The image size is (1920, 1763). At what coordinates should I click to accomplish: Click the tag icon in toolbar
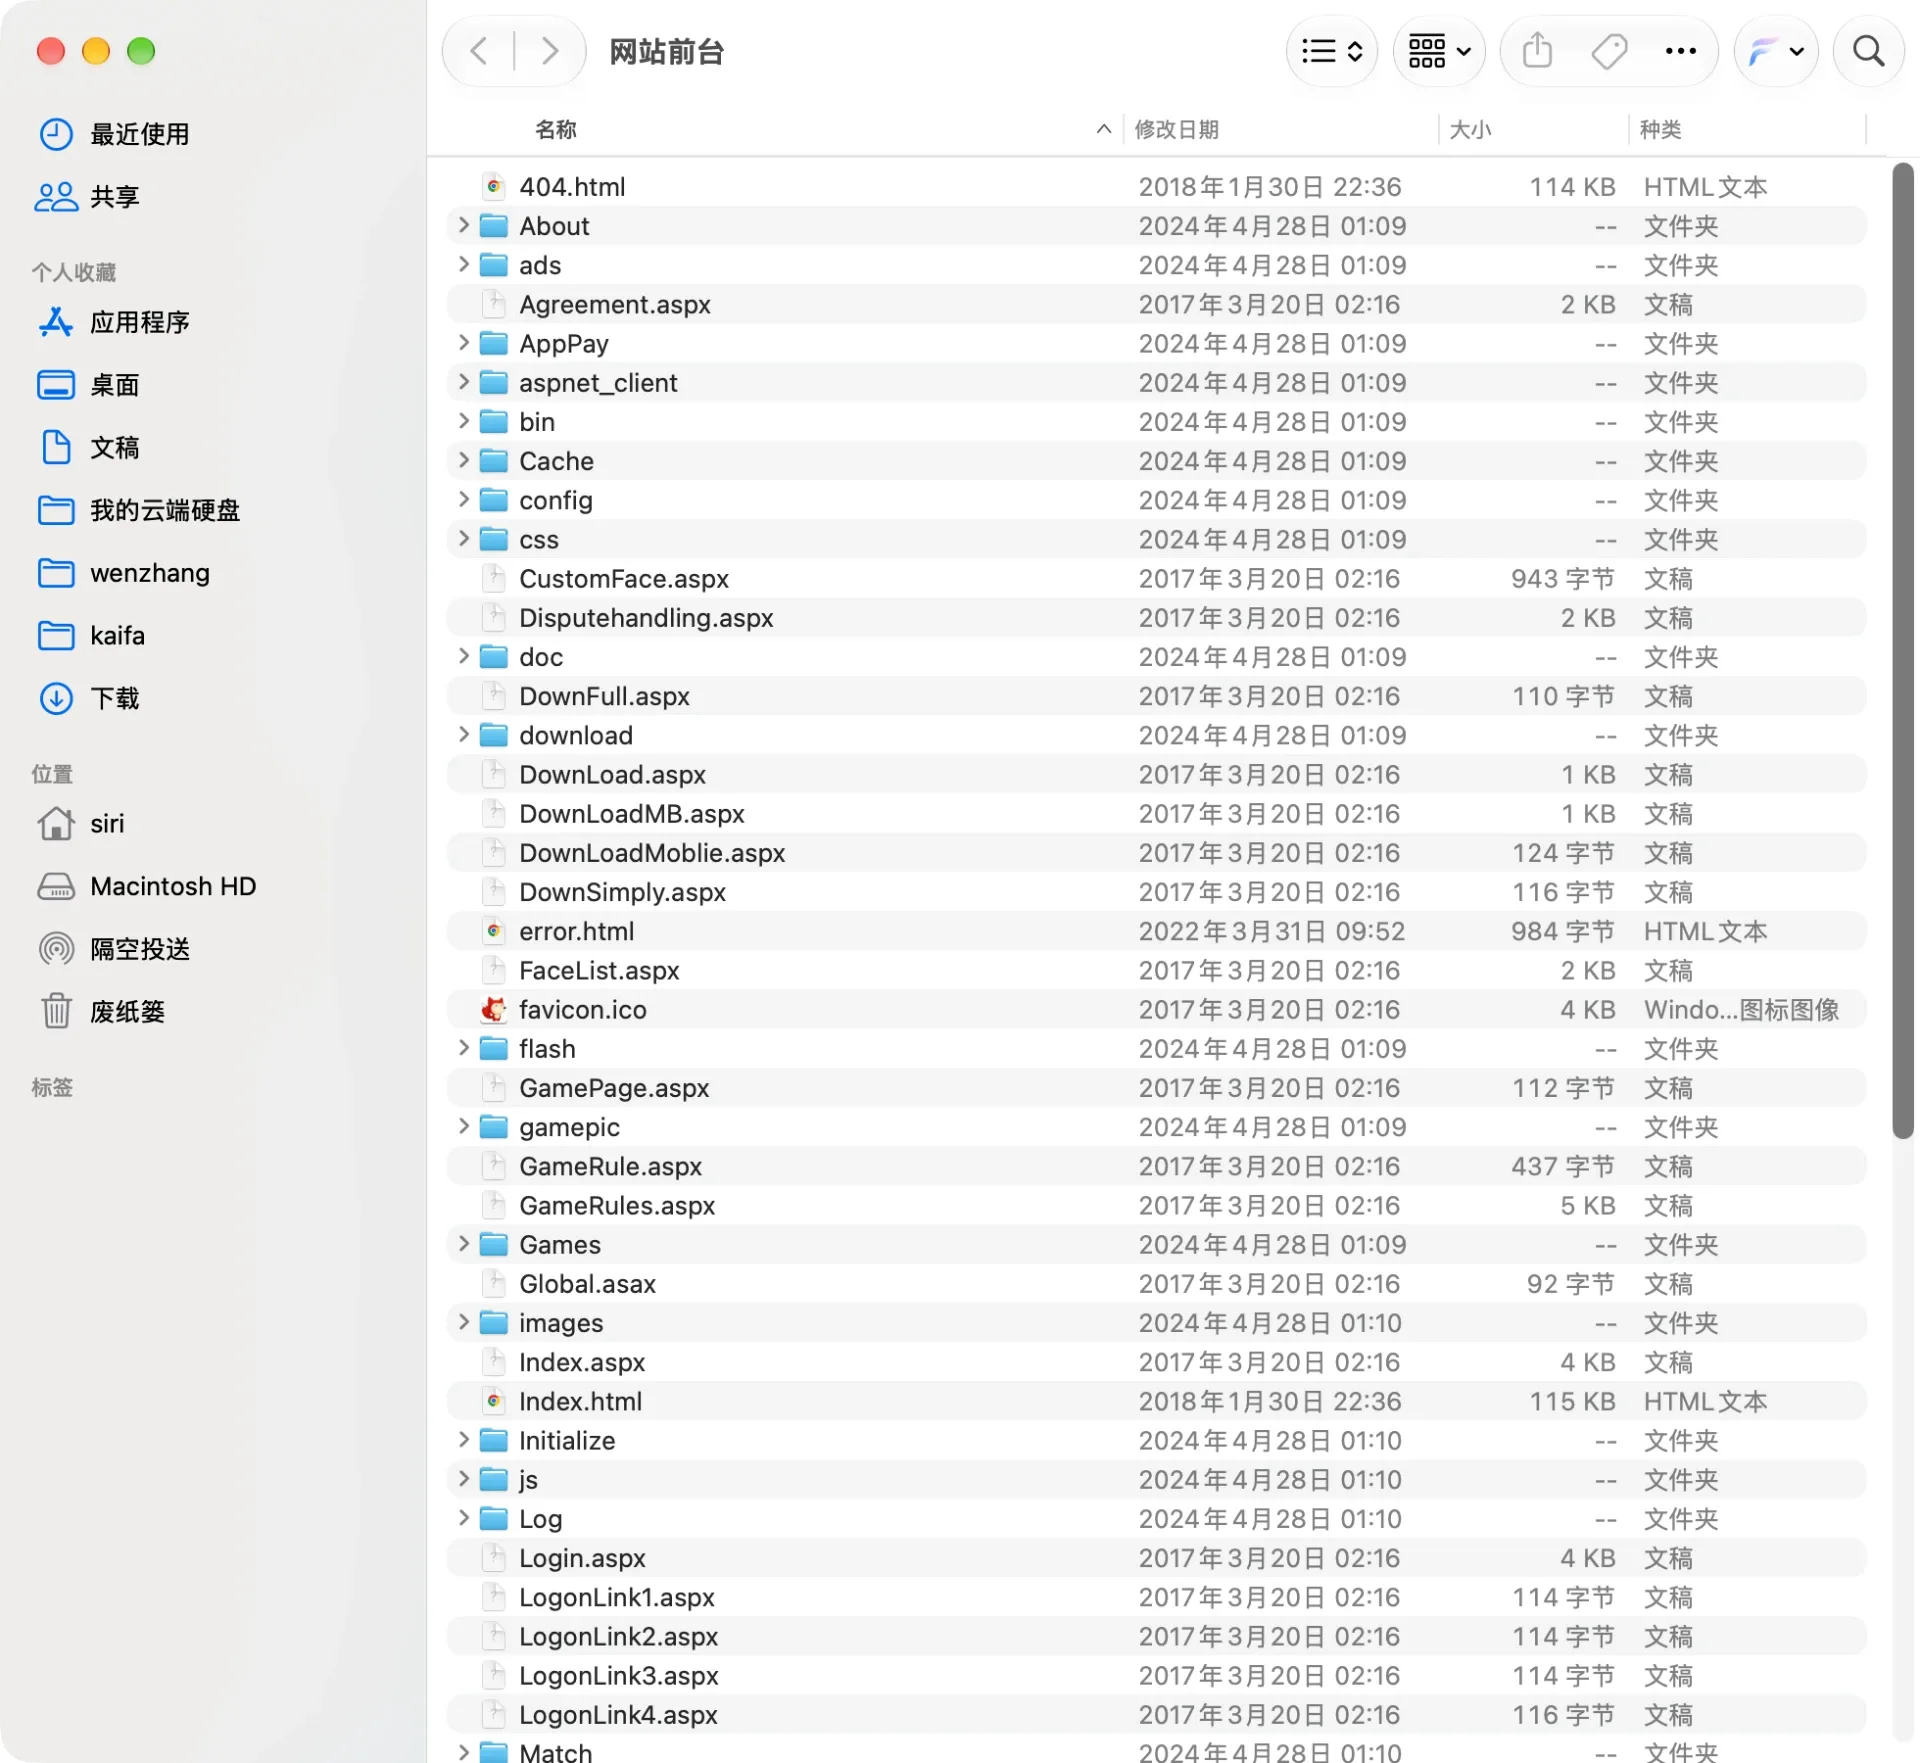pyautogui.click(x=1608, y=51)
